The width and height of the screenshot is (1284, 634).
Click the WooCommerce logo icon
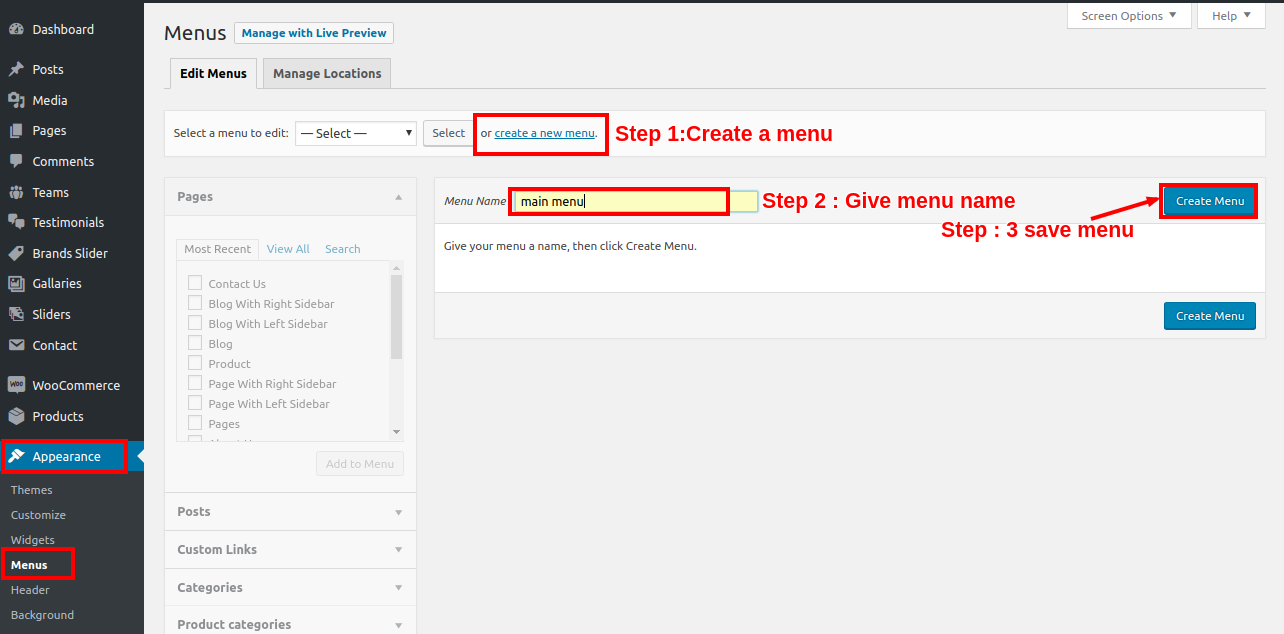16,385
